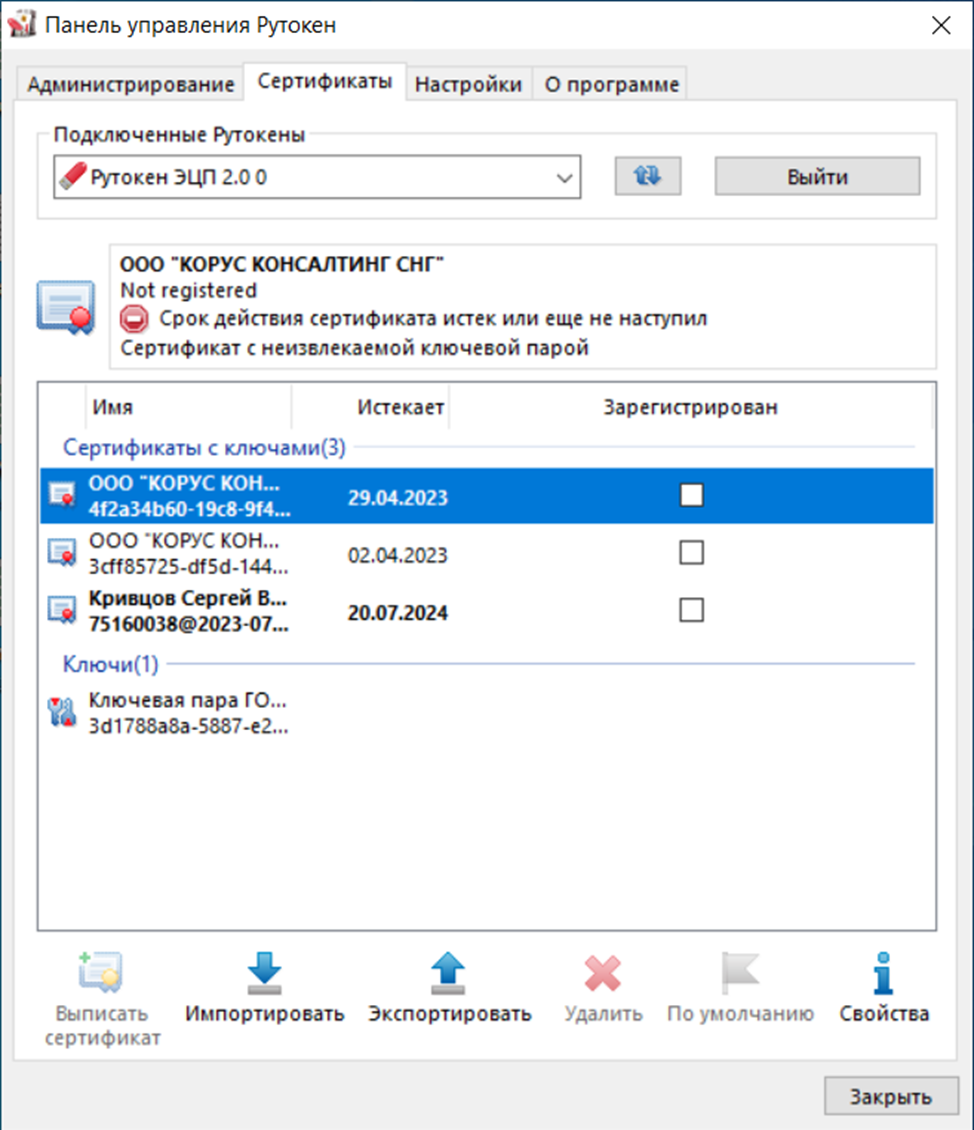
Task: Toggle Зарегистрирован checkbox for Кривцов Сергей certificate
Action: (692, 610)
